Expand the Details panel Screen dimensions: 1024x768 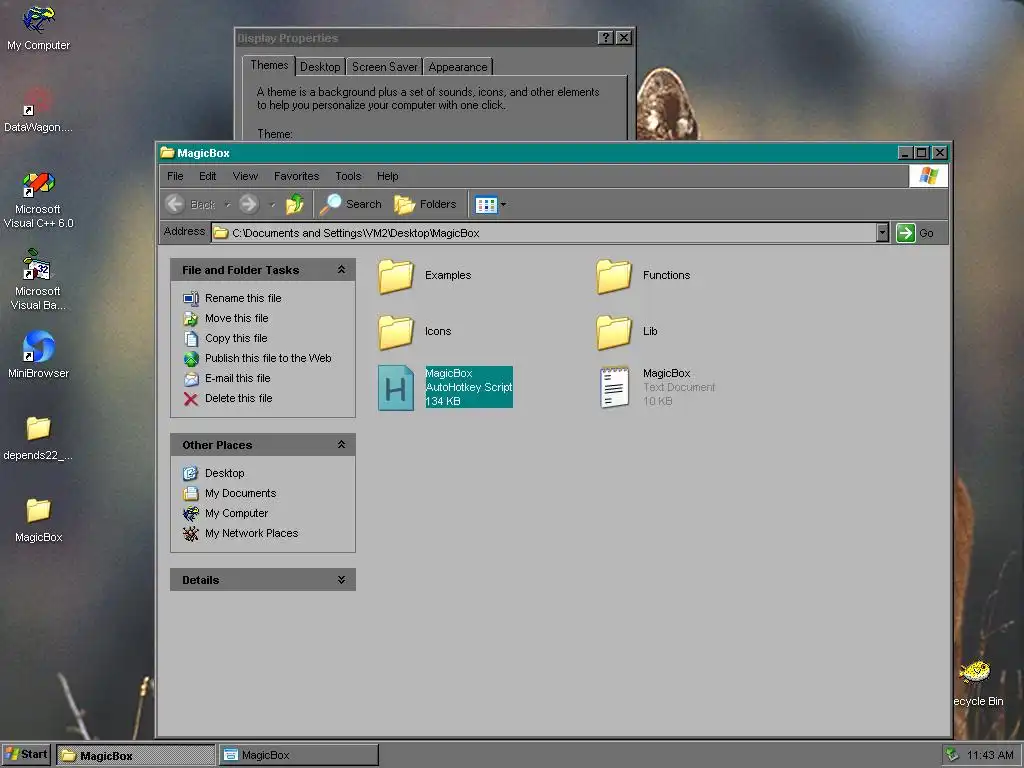tap(341, 580)
